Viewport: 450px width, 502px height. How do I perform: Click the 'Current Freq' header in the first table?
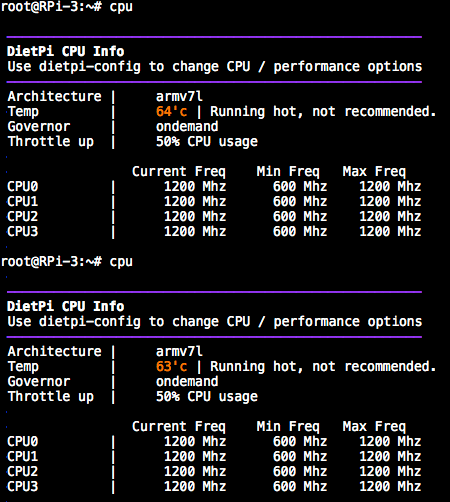pyautogui.click(x=179, y=172)
